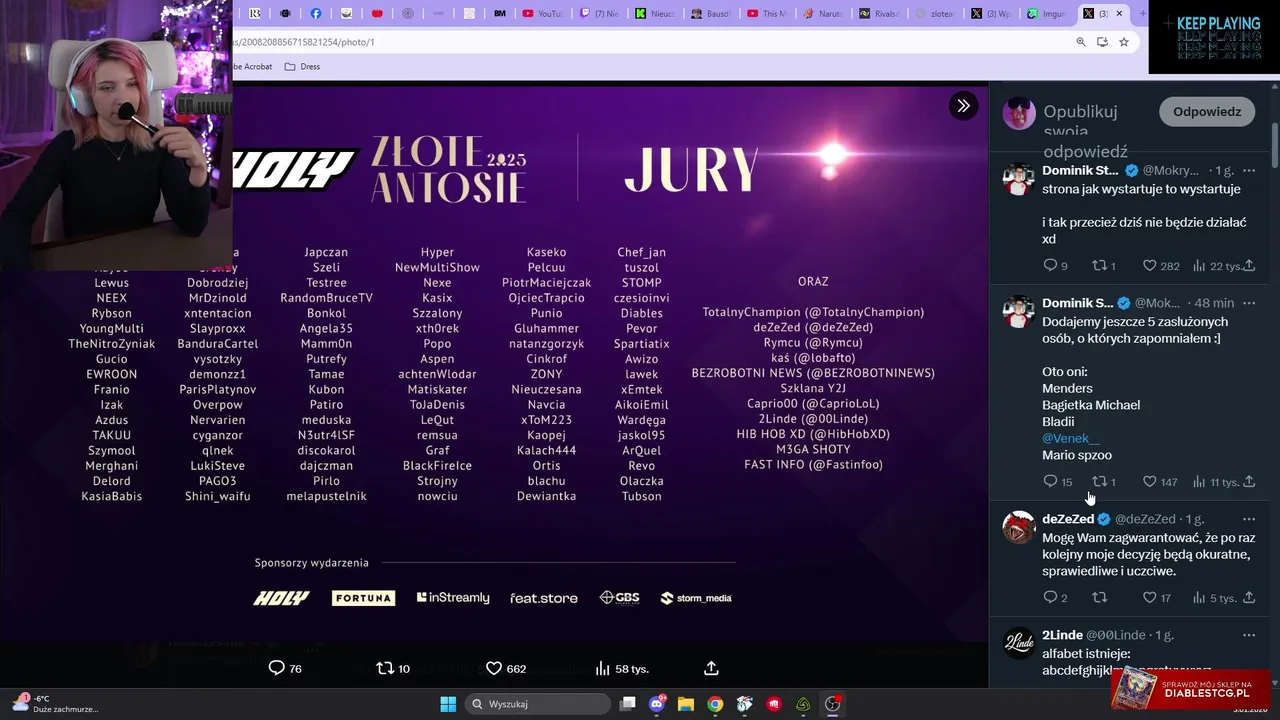Viewport: 1280px width, 720px height.
Task: Open the Windows Start menu
Action: coord(448,704)
